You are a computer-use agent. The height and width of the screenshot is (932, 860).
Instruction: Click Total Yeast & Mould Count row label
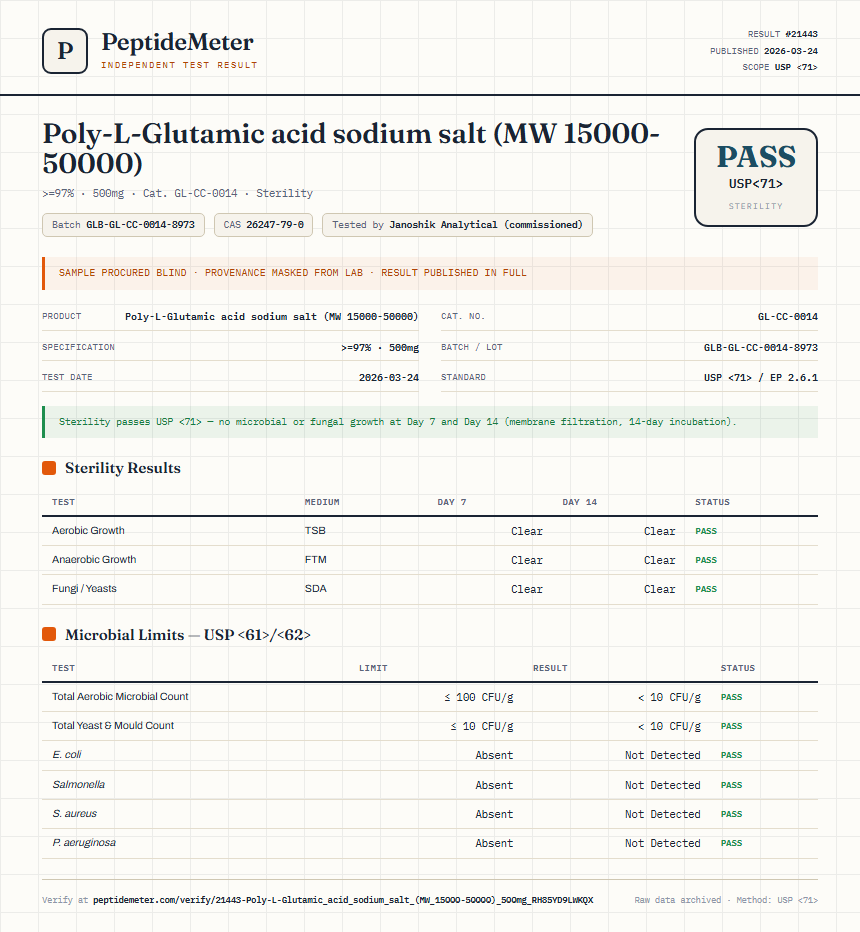click(x=113, y=726)
